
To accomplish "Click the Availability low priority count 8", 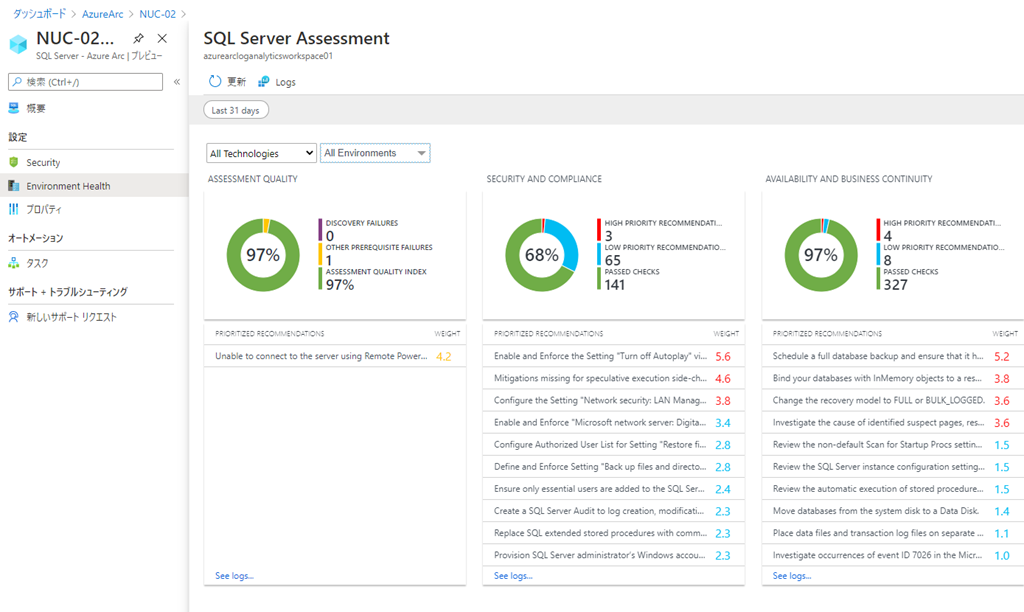I will (888, 260).
